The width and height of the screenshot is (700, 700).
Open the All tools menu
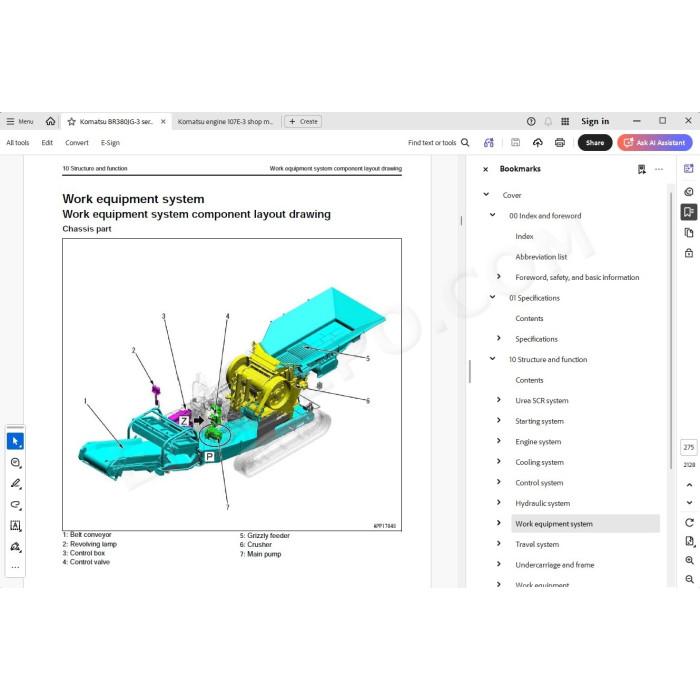[17, 143]
